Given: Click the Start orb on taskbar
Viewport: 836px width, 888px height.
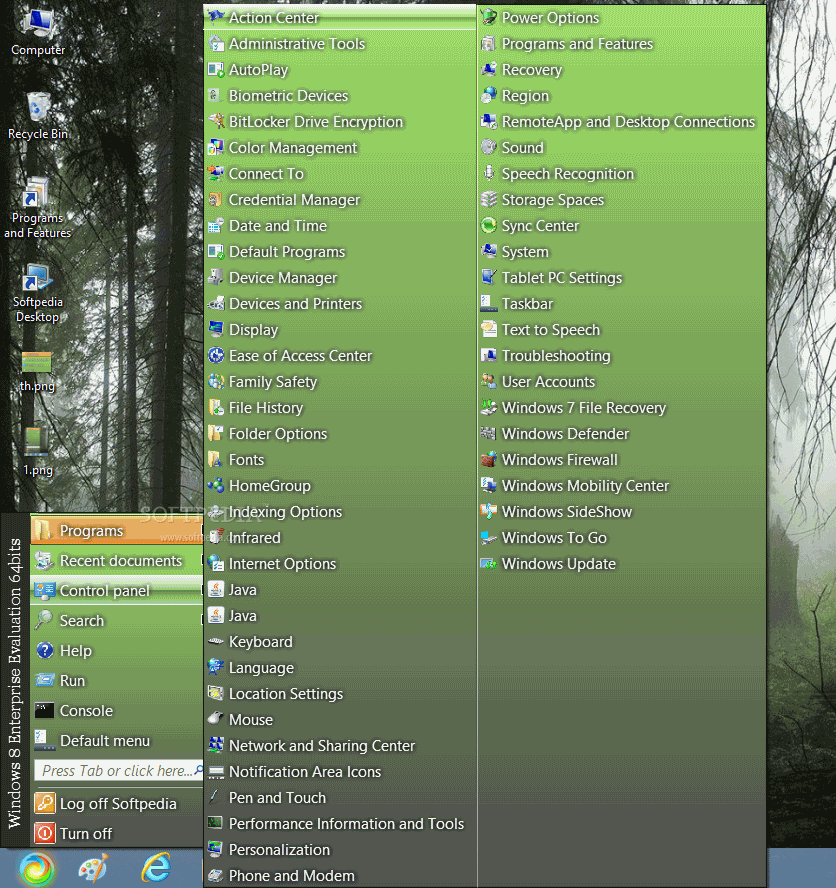Looking at the screenshot, I should (36, 869).
